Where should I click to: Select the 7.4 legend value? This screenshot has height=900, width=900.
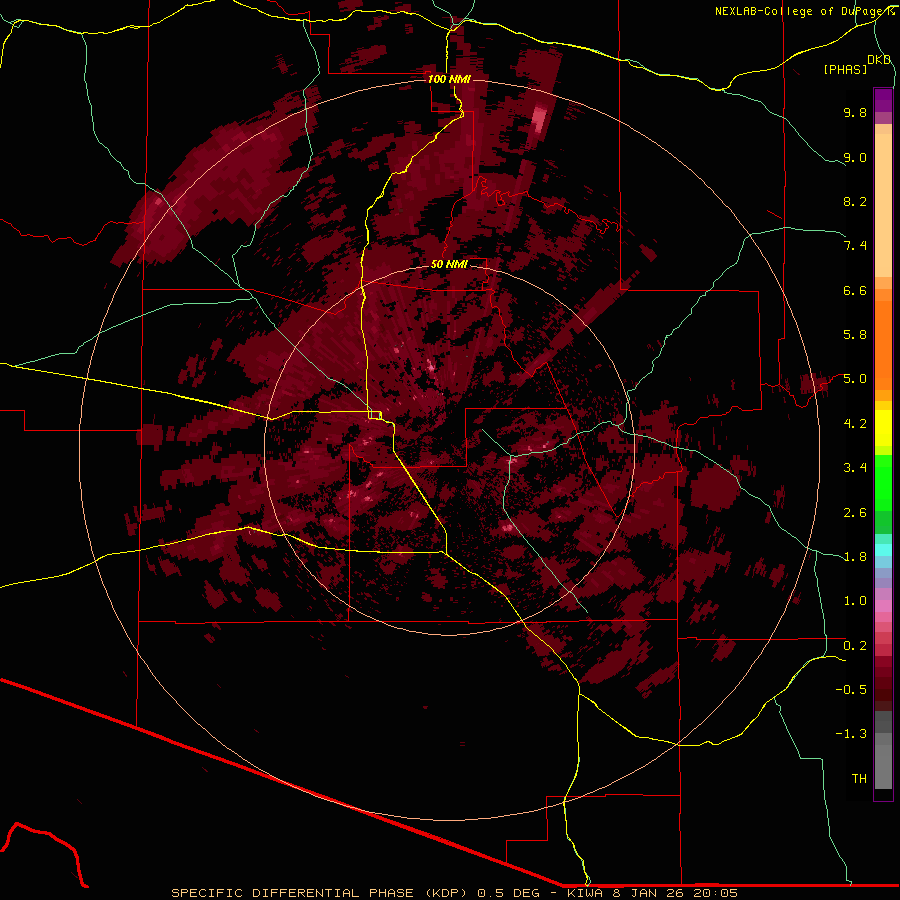pyautogui.click(x=855, y=246)
